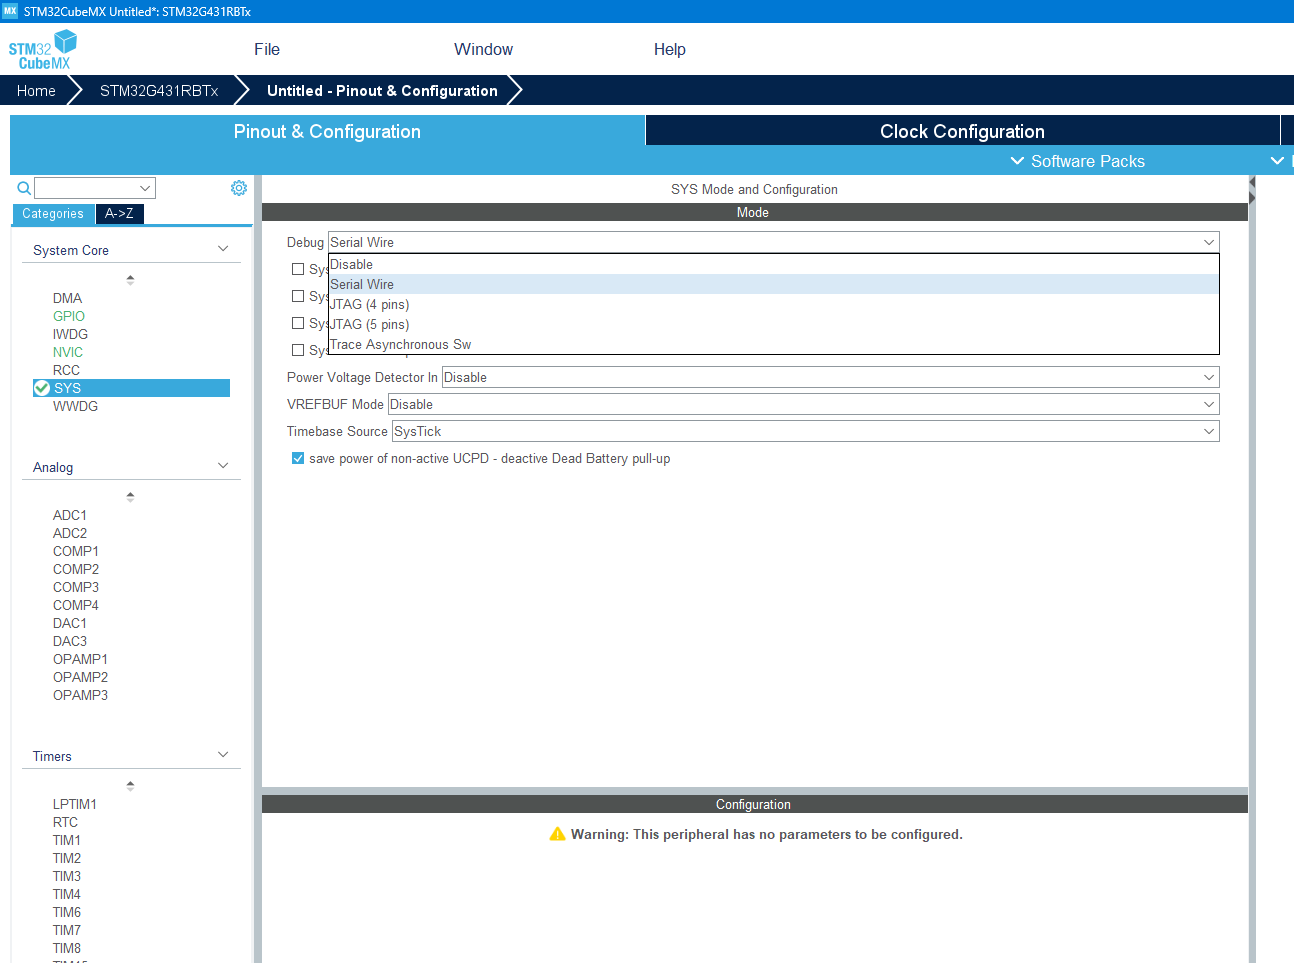
Task: Select ADC1 in Analog
Action: [70, 515]
